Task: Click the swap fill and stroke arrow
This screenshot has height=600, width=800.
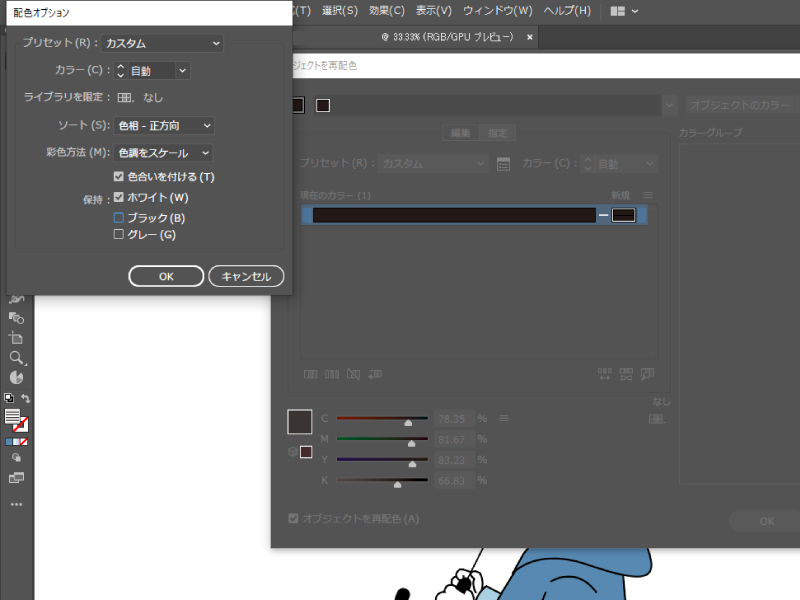Action: pyautogui.click(x=26, y=398)
